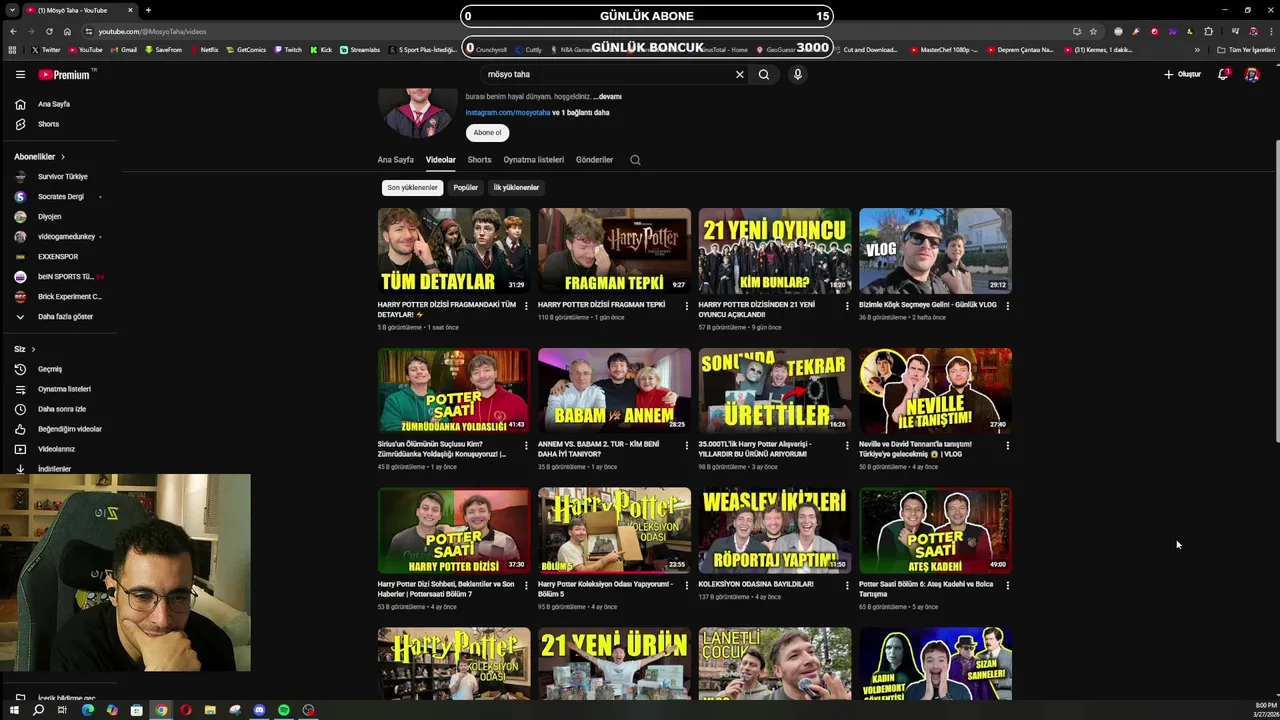
Task: Open the BABAM vs ANNEM video thumbnail
Action: (614, 391)
